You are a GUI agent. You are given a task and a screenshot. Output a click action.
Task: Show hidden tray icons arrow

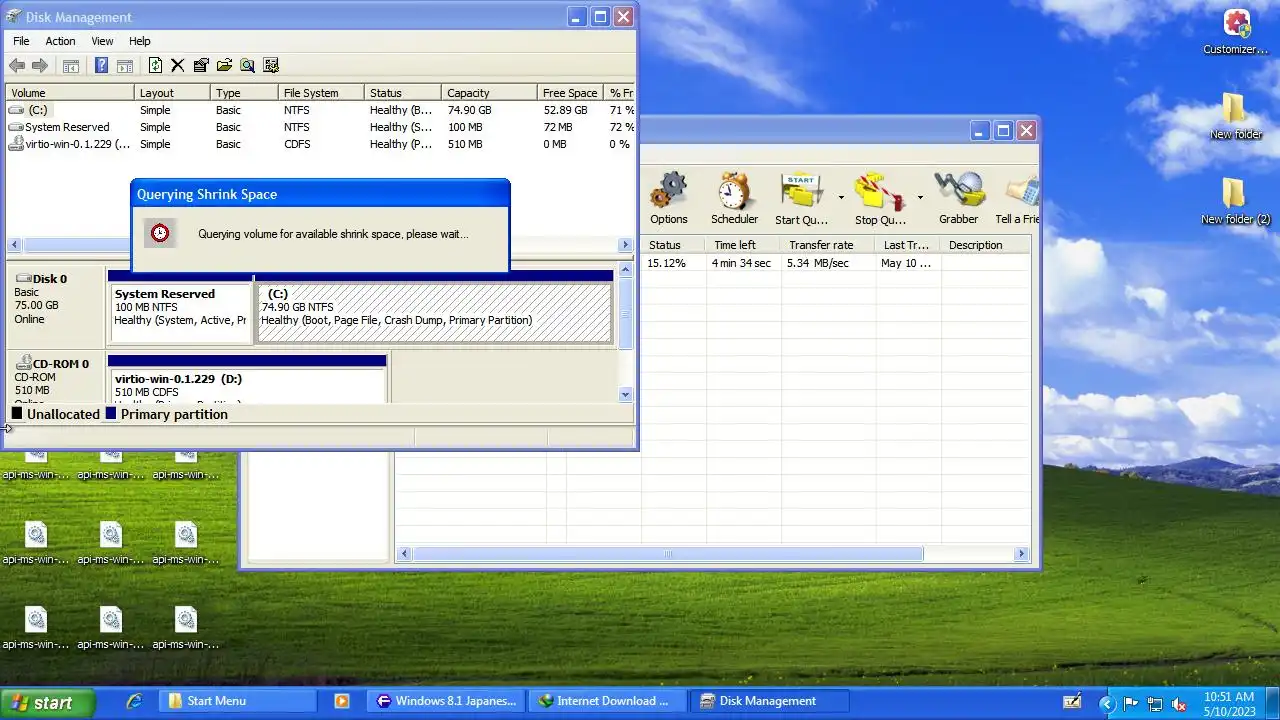click(1107, 704)
